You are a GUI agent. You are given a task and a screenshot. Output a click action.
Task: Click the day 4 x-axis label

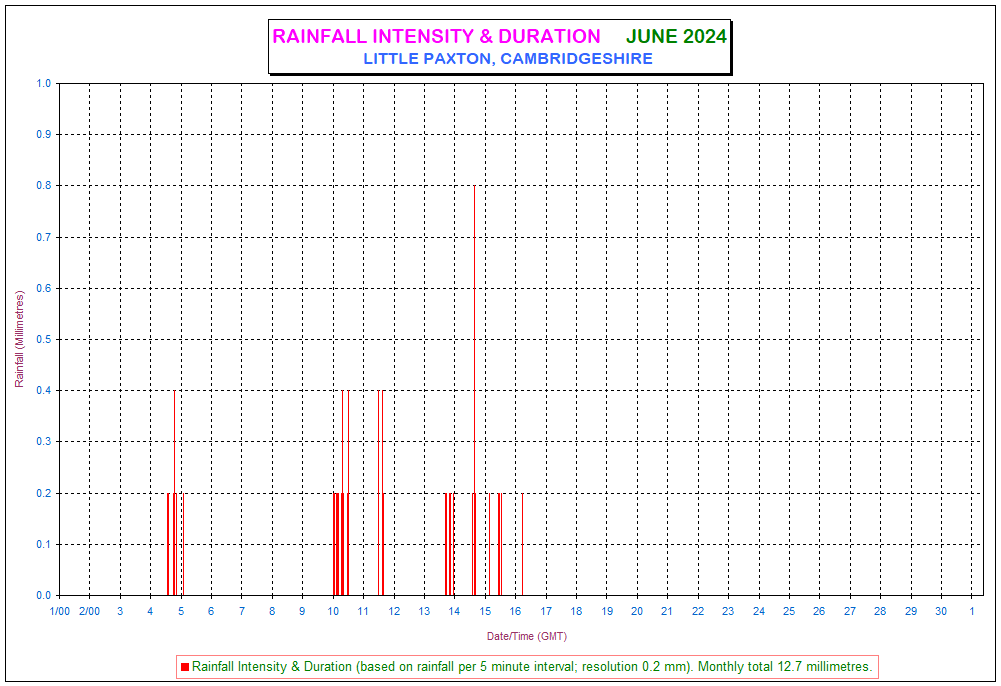(151, 611)
